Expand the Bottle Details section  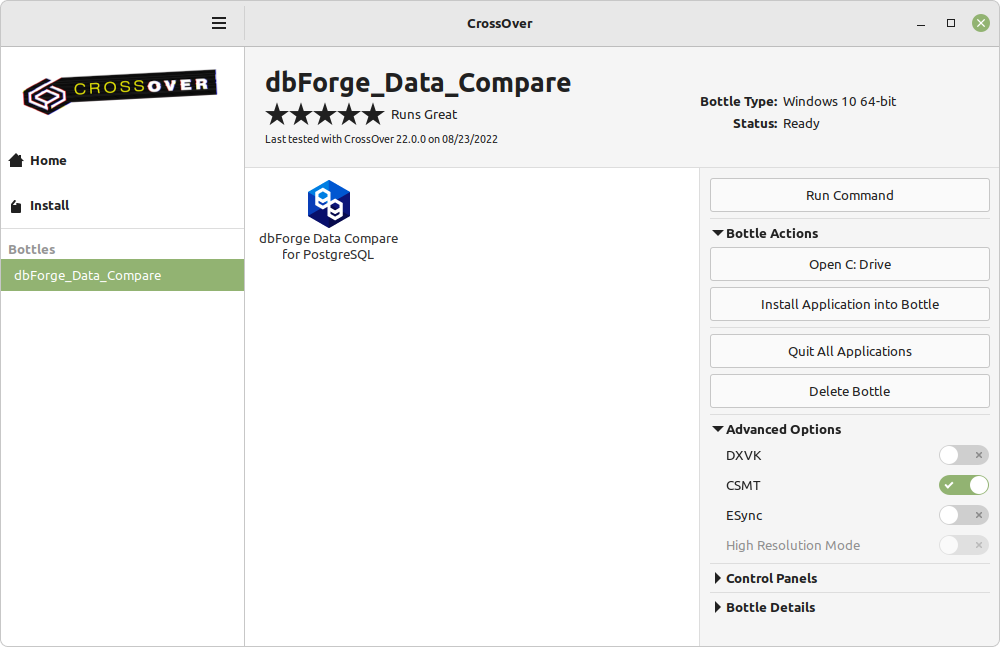click(x=763, y=607)
